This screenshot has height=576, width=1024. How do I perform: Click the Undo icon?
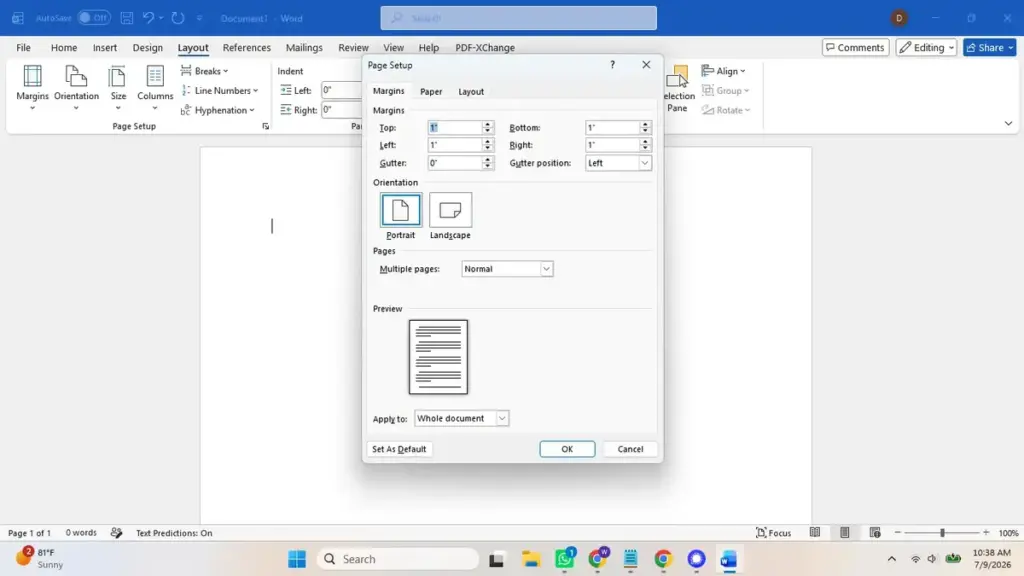pyautogui.click(x=148, y=18)
